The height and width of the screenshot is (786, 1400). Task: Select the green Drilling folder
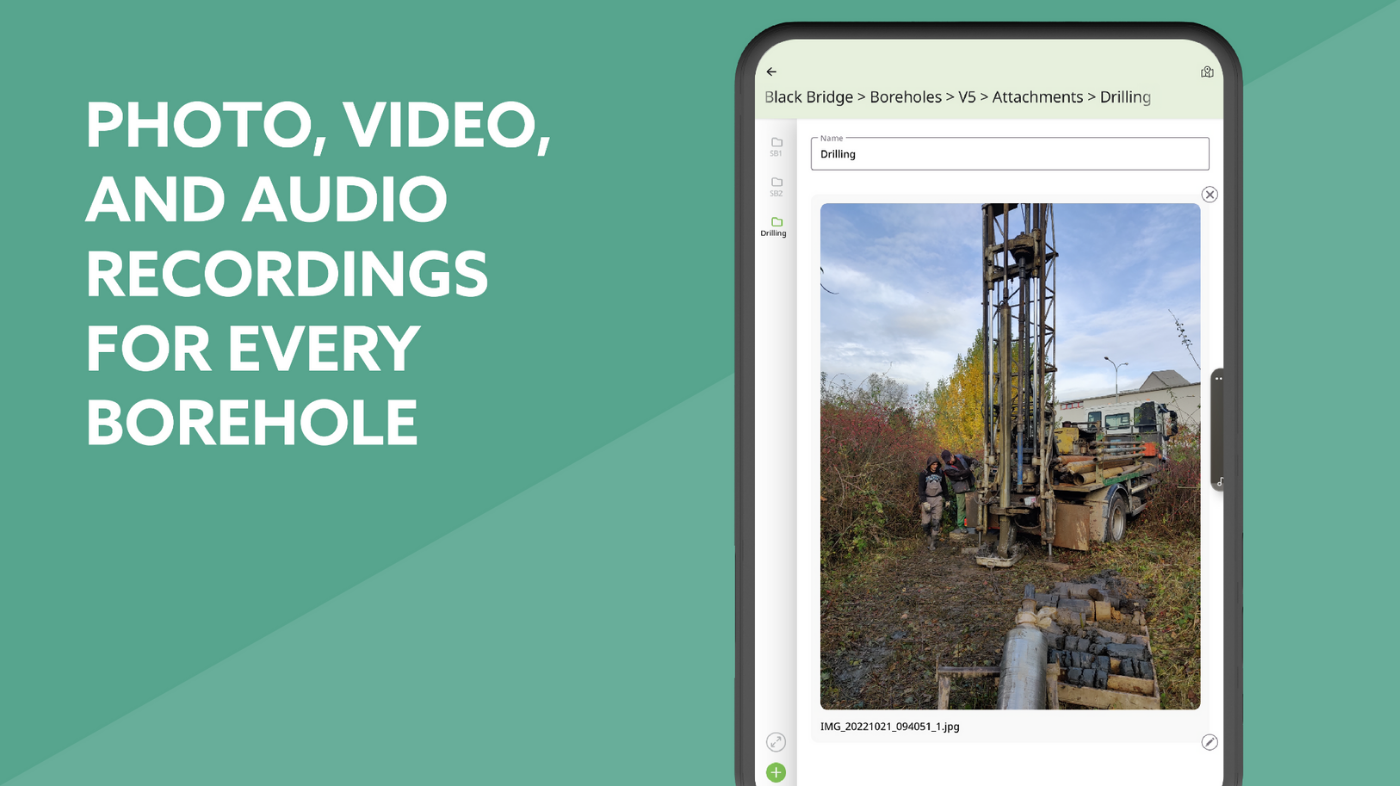tap(774, 227)
